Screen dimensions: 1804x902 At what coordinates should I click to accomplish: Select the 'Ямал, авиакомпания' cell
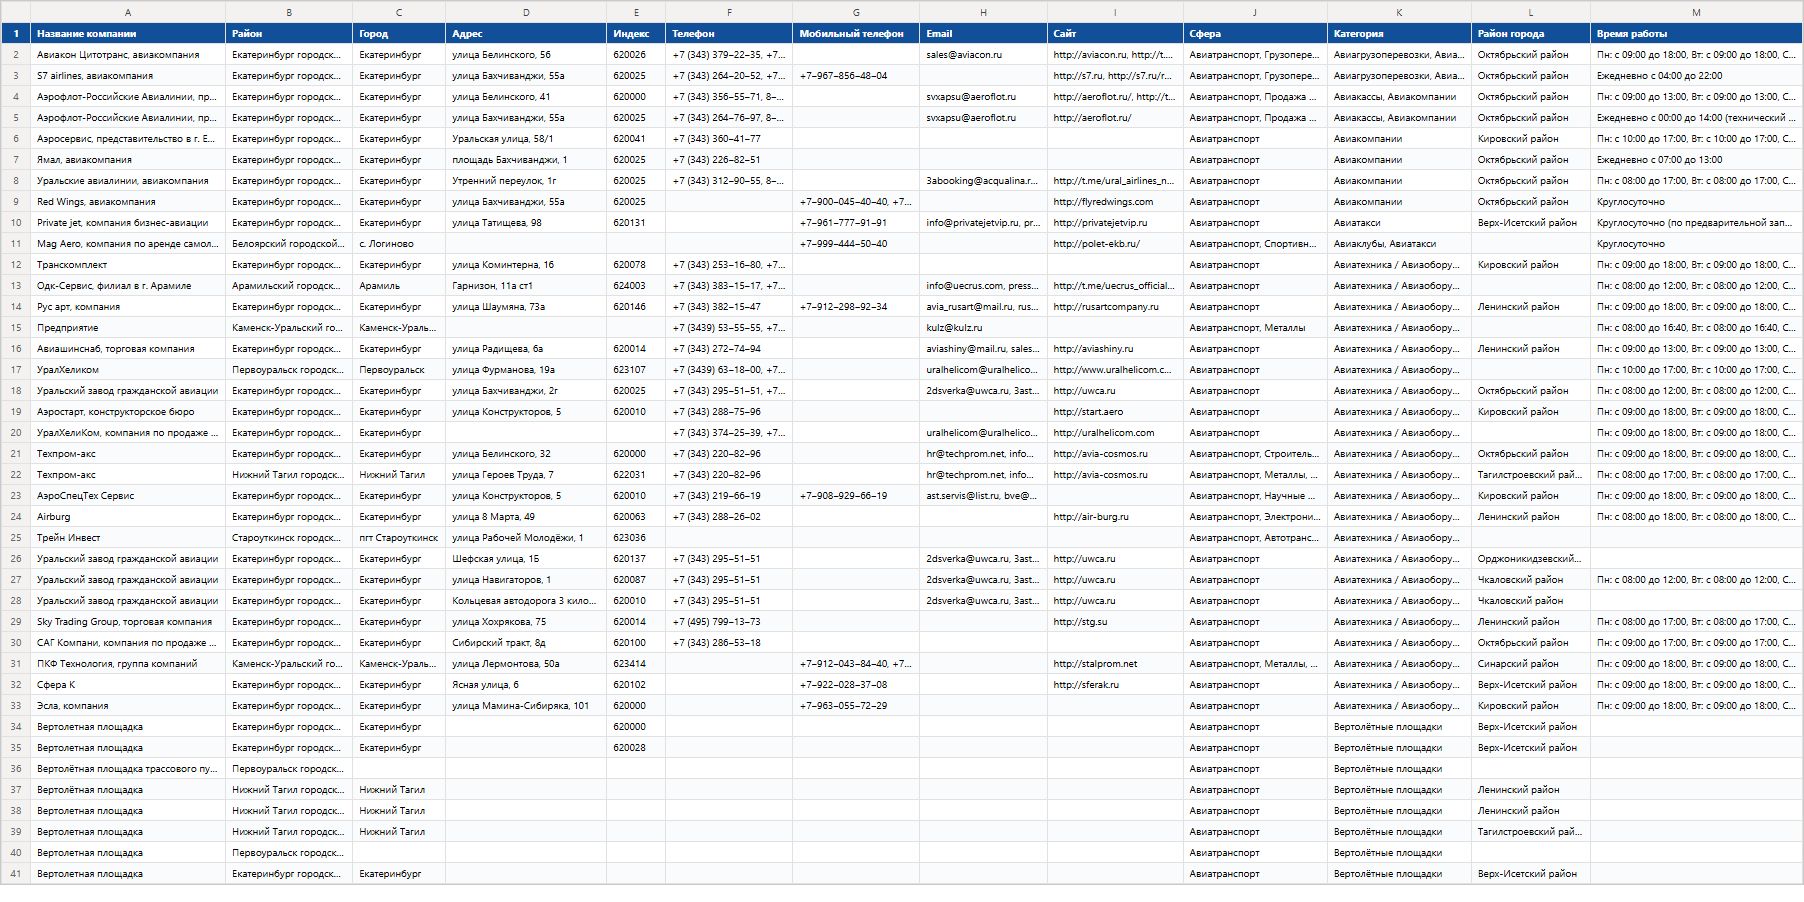(128, 160)
